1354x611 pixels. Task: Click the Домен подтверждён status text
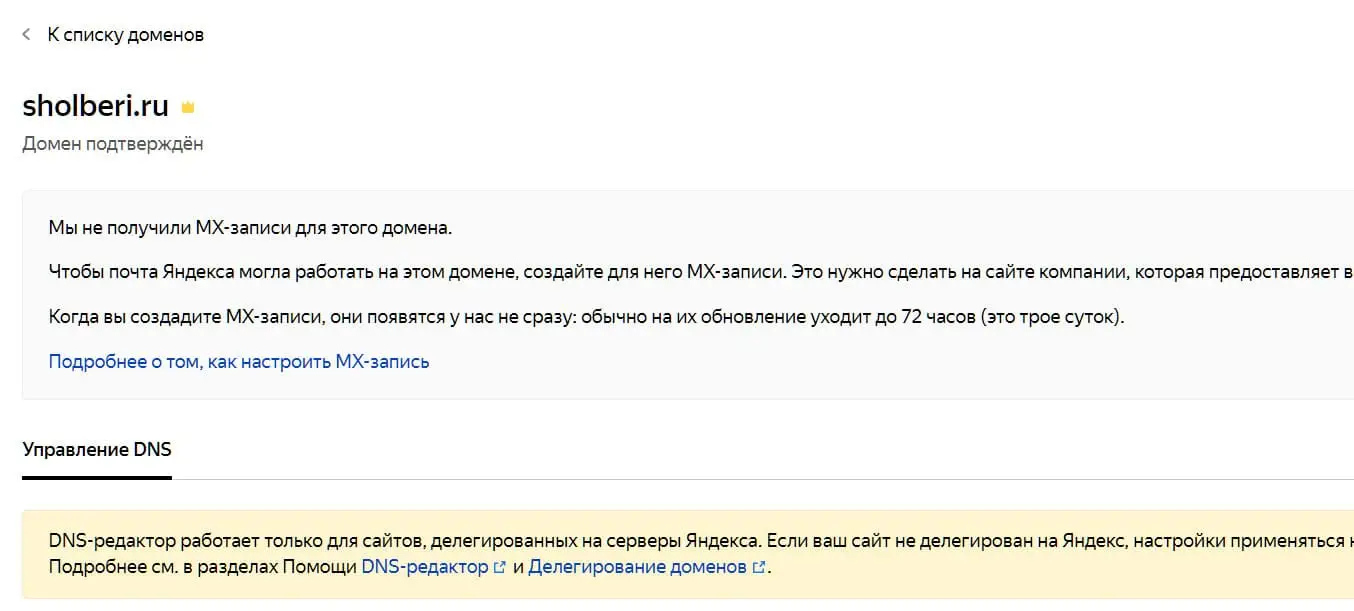[113, 144]
